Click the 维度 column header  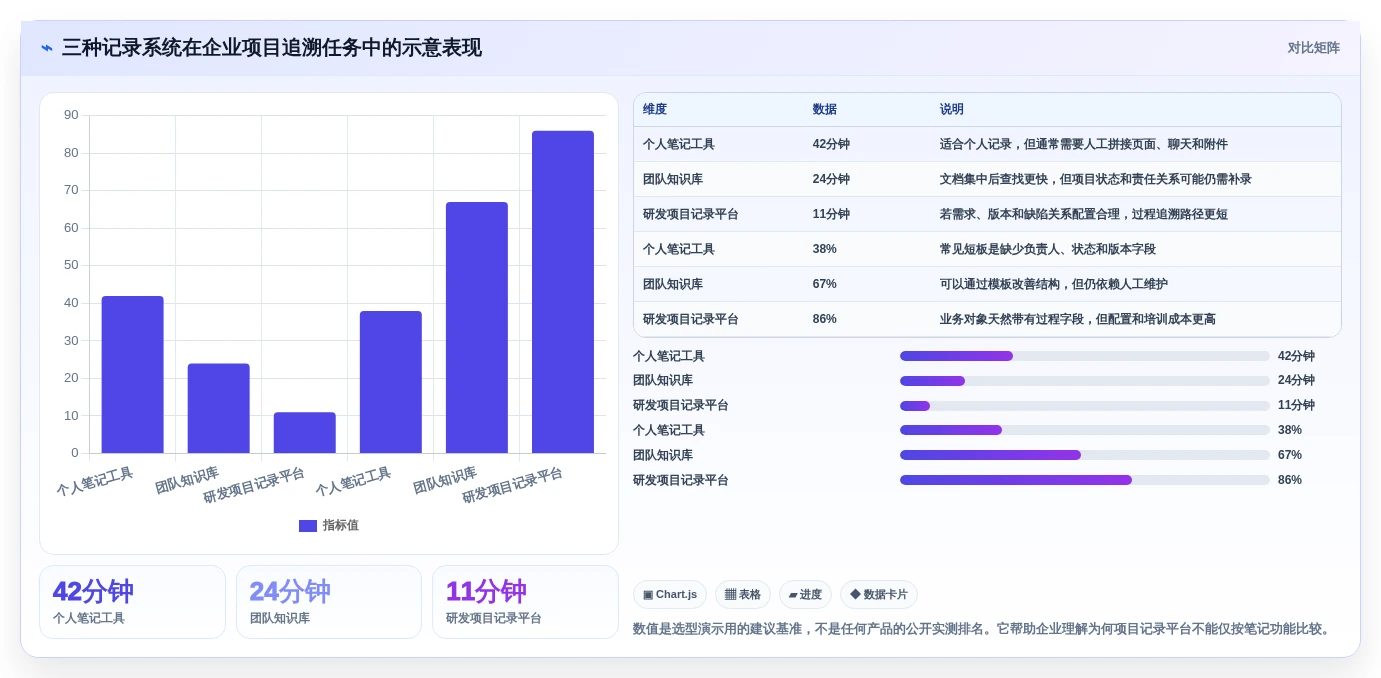tap(655, 110)
